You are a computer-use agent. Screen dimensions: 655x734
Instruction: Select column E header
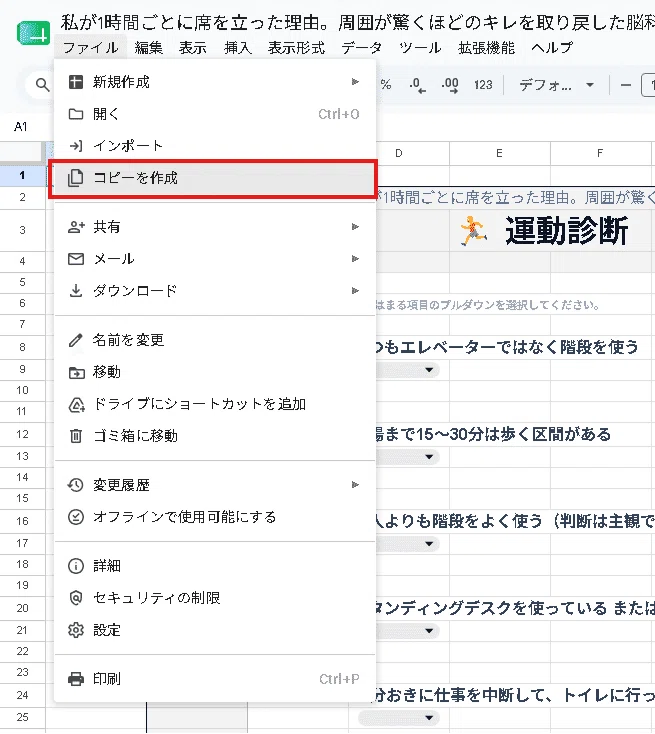point(500,154)
